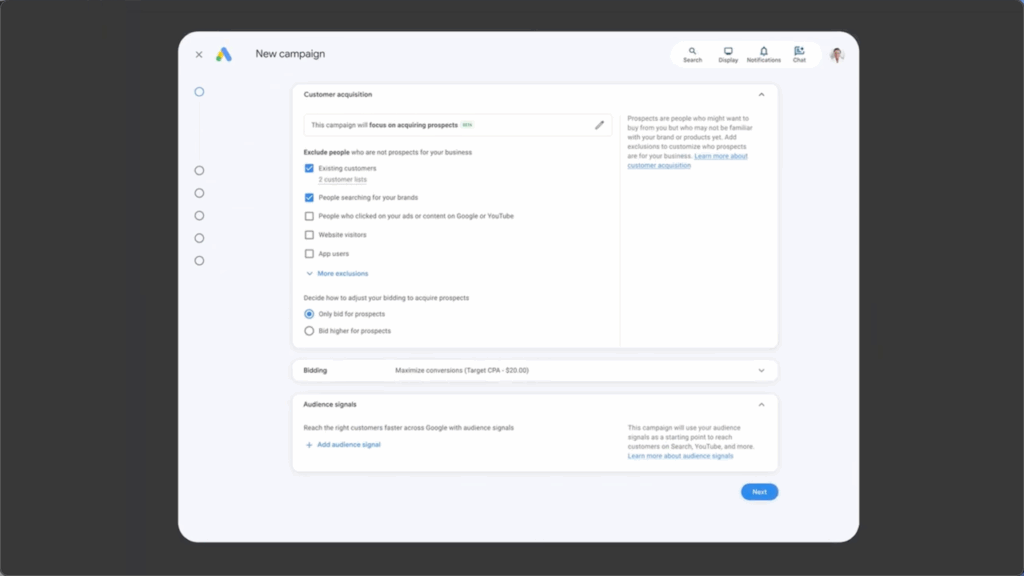Open the 2 customer lists link
Image resolution: width=1024 pixels, height=576 pixels.
tap(342, 180)
